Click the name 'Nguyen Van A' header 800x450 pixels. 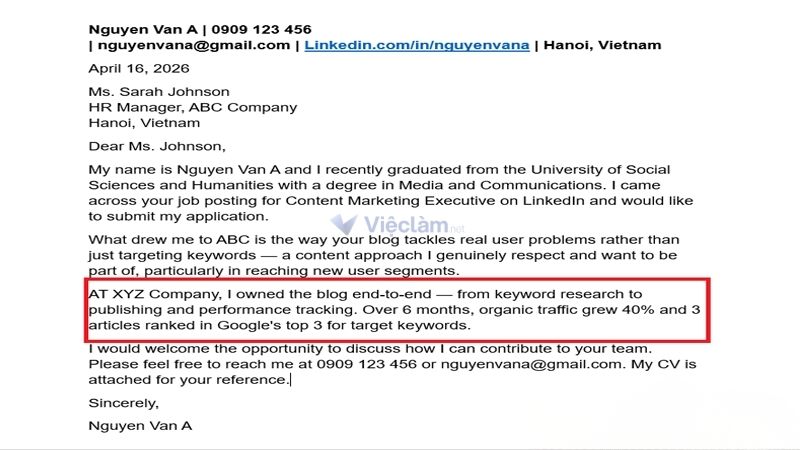coord(143,30)
